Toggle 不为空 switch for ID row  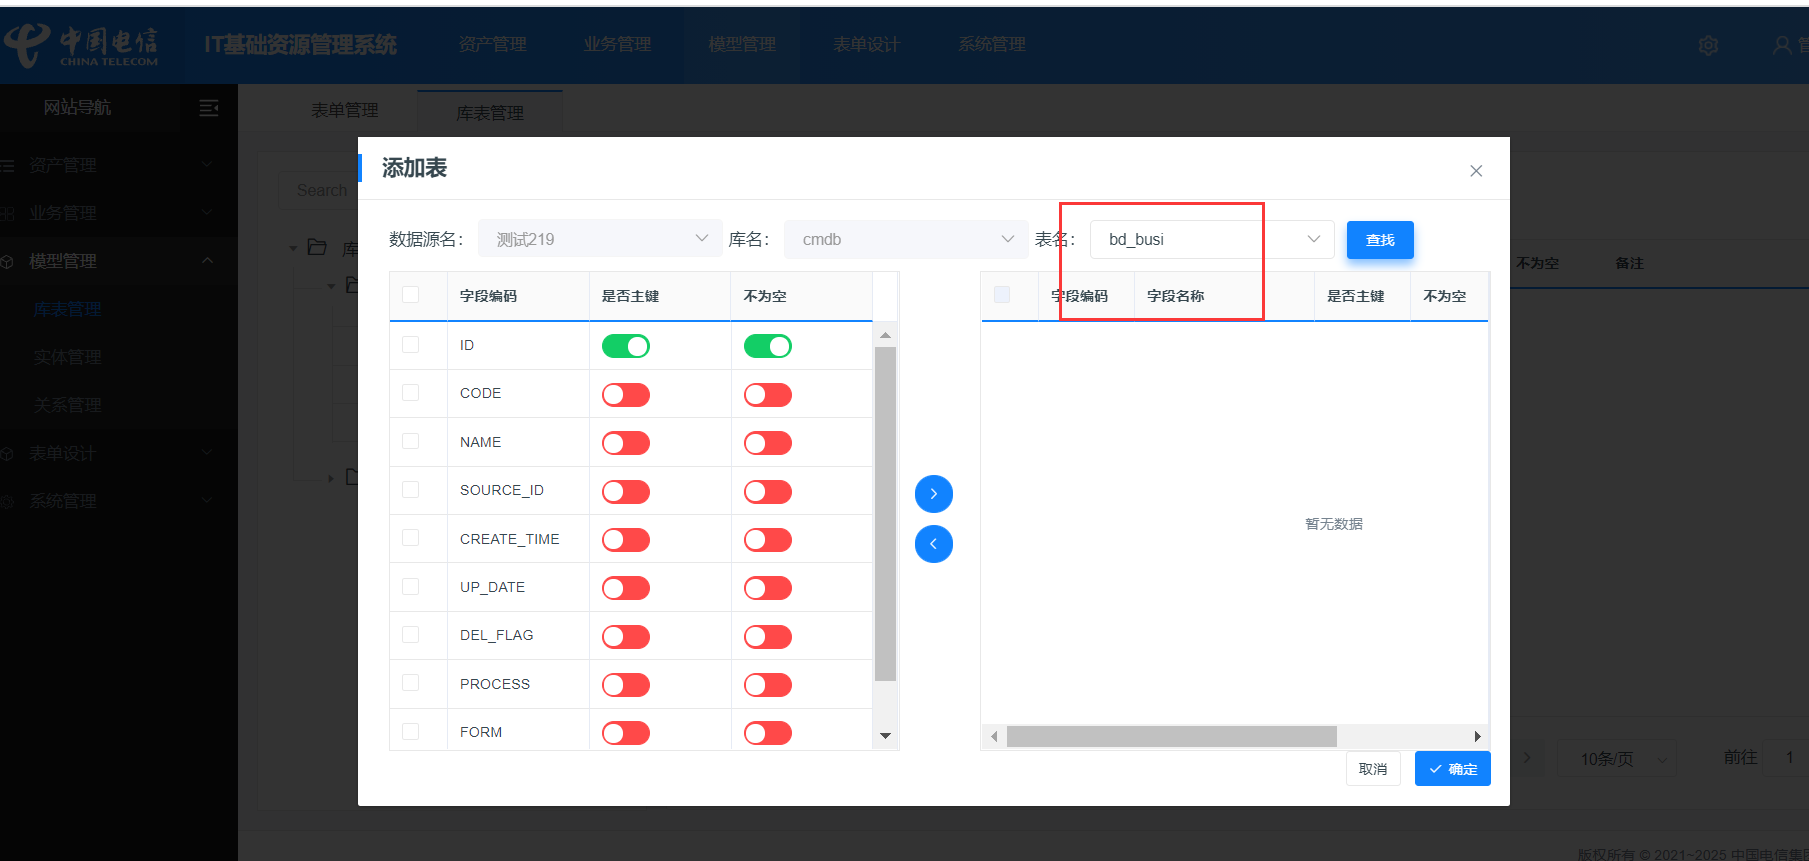pyautogui.click(x=768, y=346)
